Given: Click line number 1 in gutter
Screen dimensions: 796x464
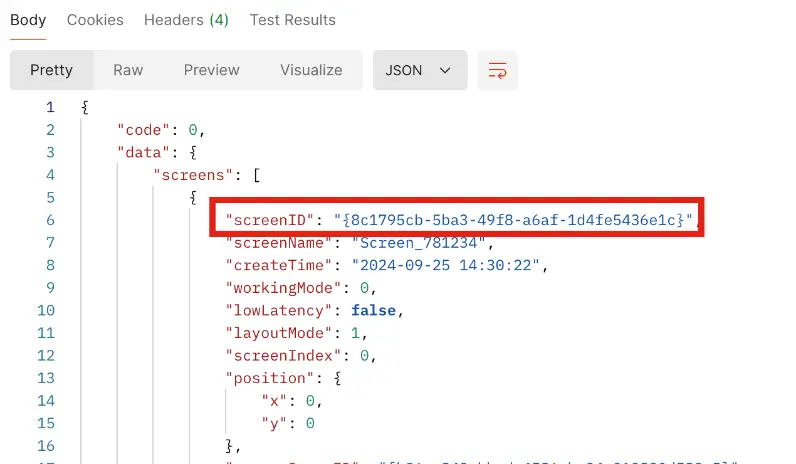Looking at the screenshot, I should click(x=49, y=107).
